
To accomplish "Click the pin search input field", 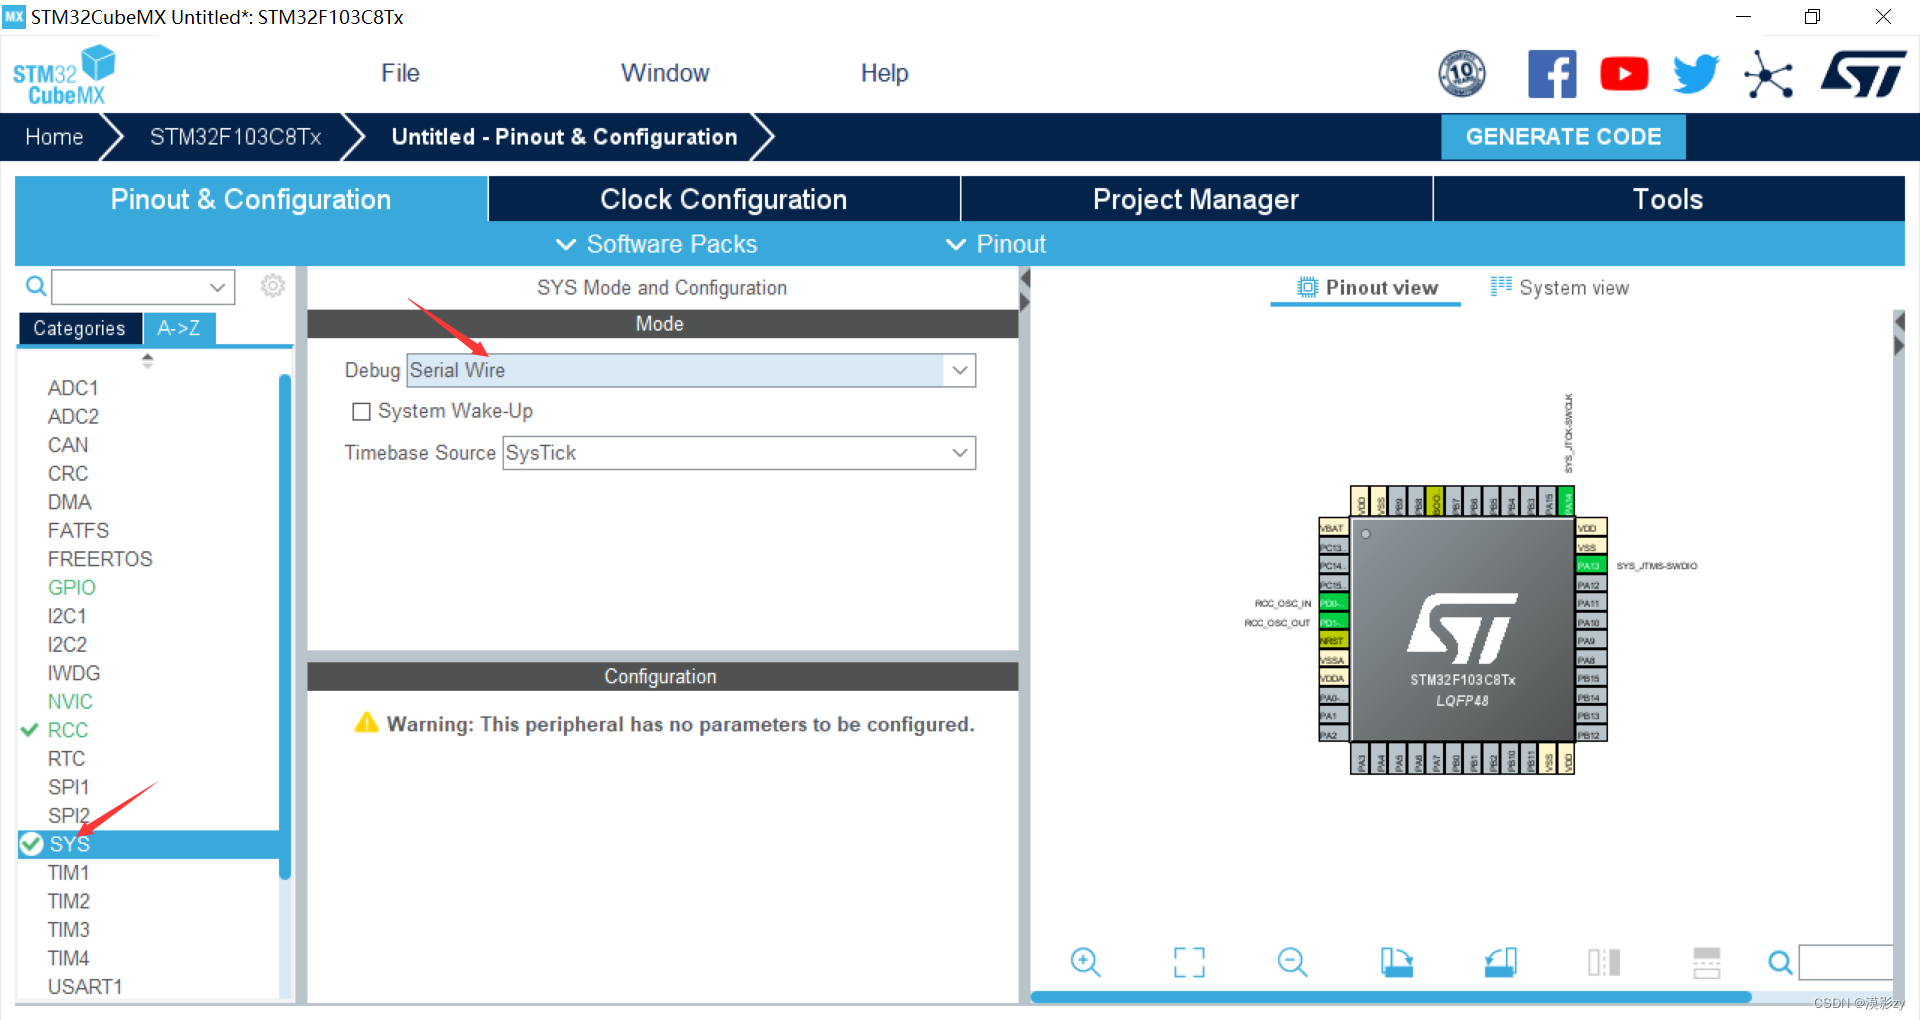I will coord(1846,962).
